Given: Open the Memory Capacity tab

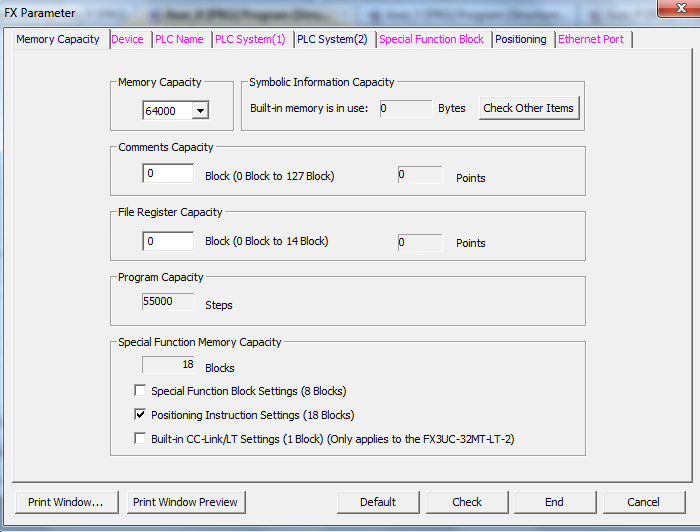Looking at the screenshot, I should coord(58,39).
